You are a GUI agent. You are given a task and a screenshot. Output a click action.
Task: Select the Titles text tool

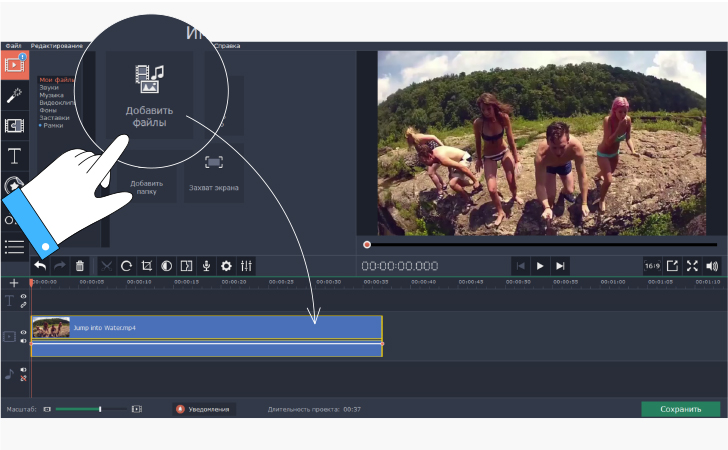click(x=15, y=156)
